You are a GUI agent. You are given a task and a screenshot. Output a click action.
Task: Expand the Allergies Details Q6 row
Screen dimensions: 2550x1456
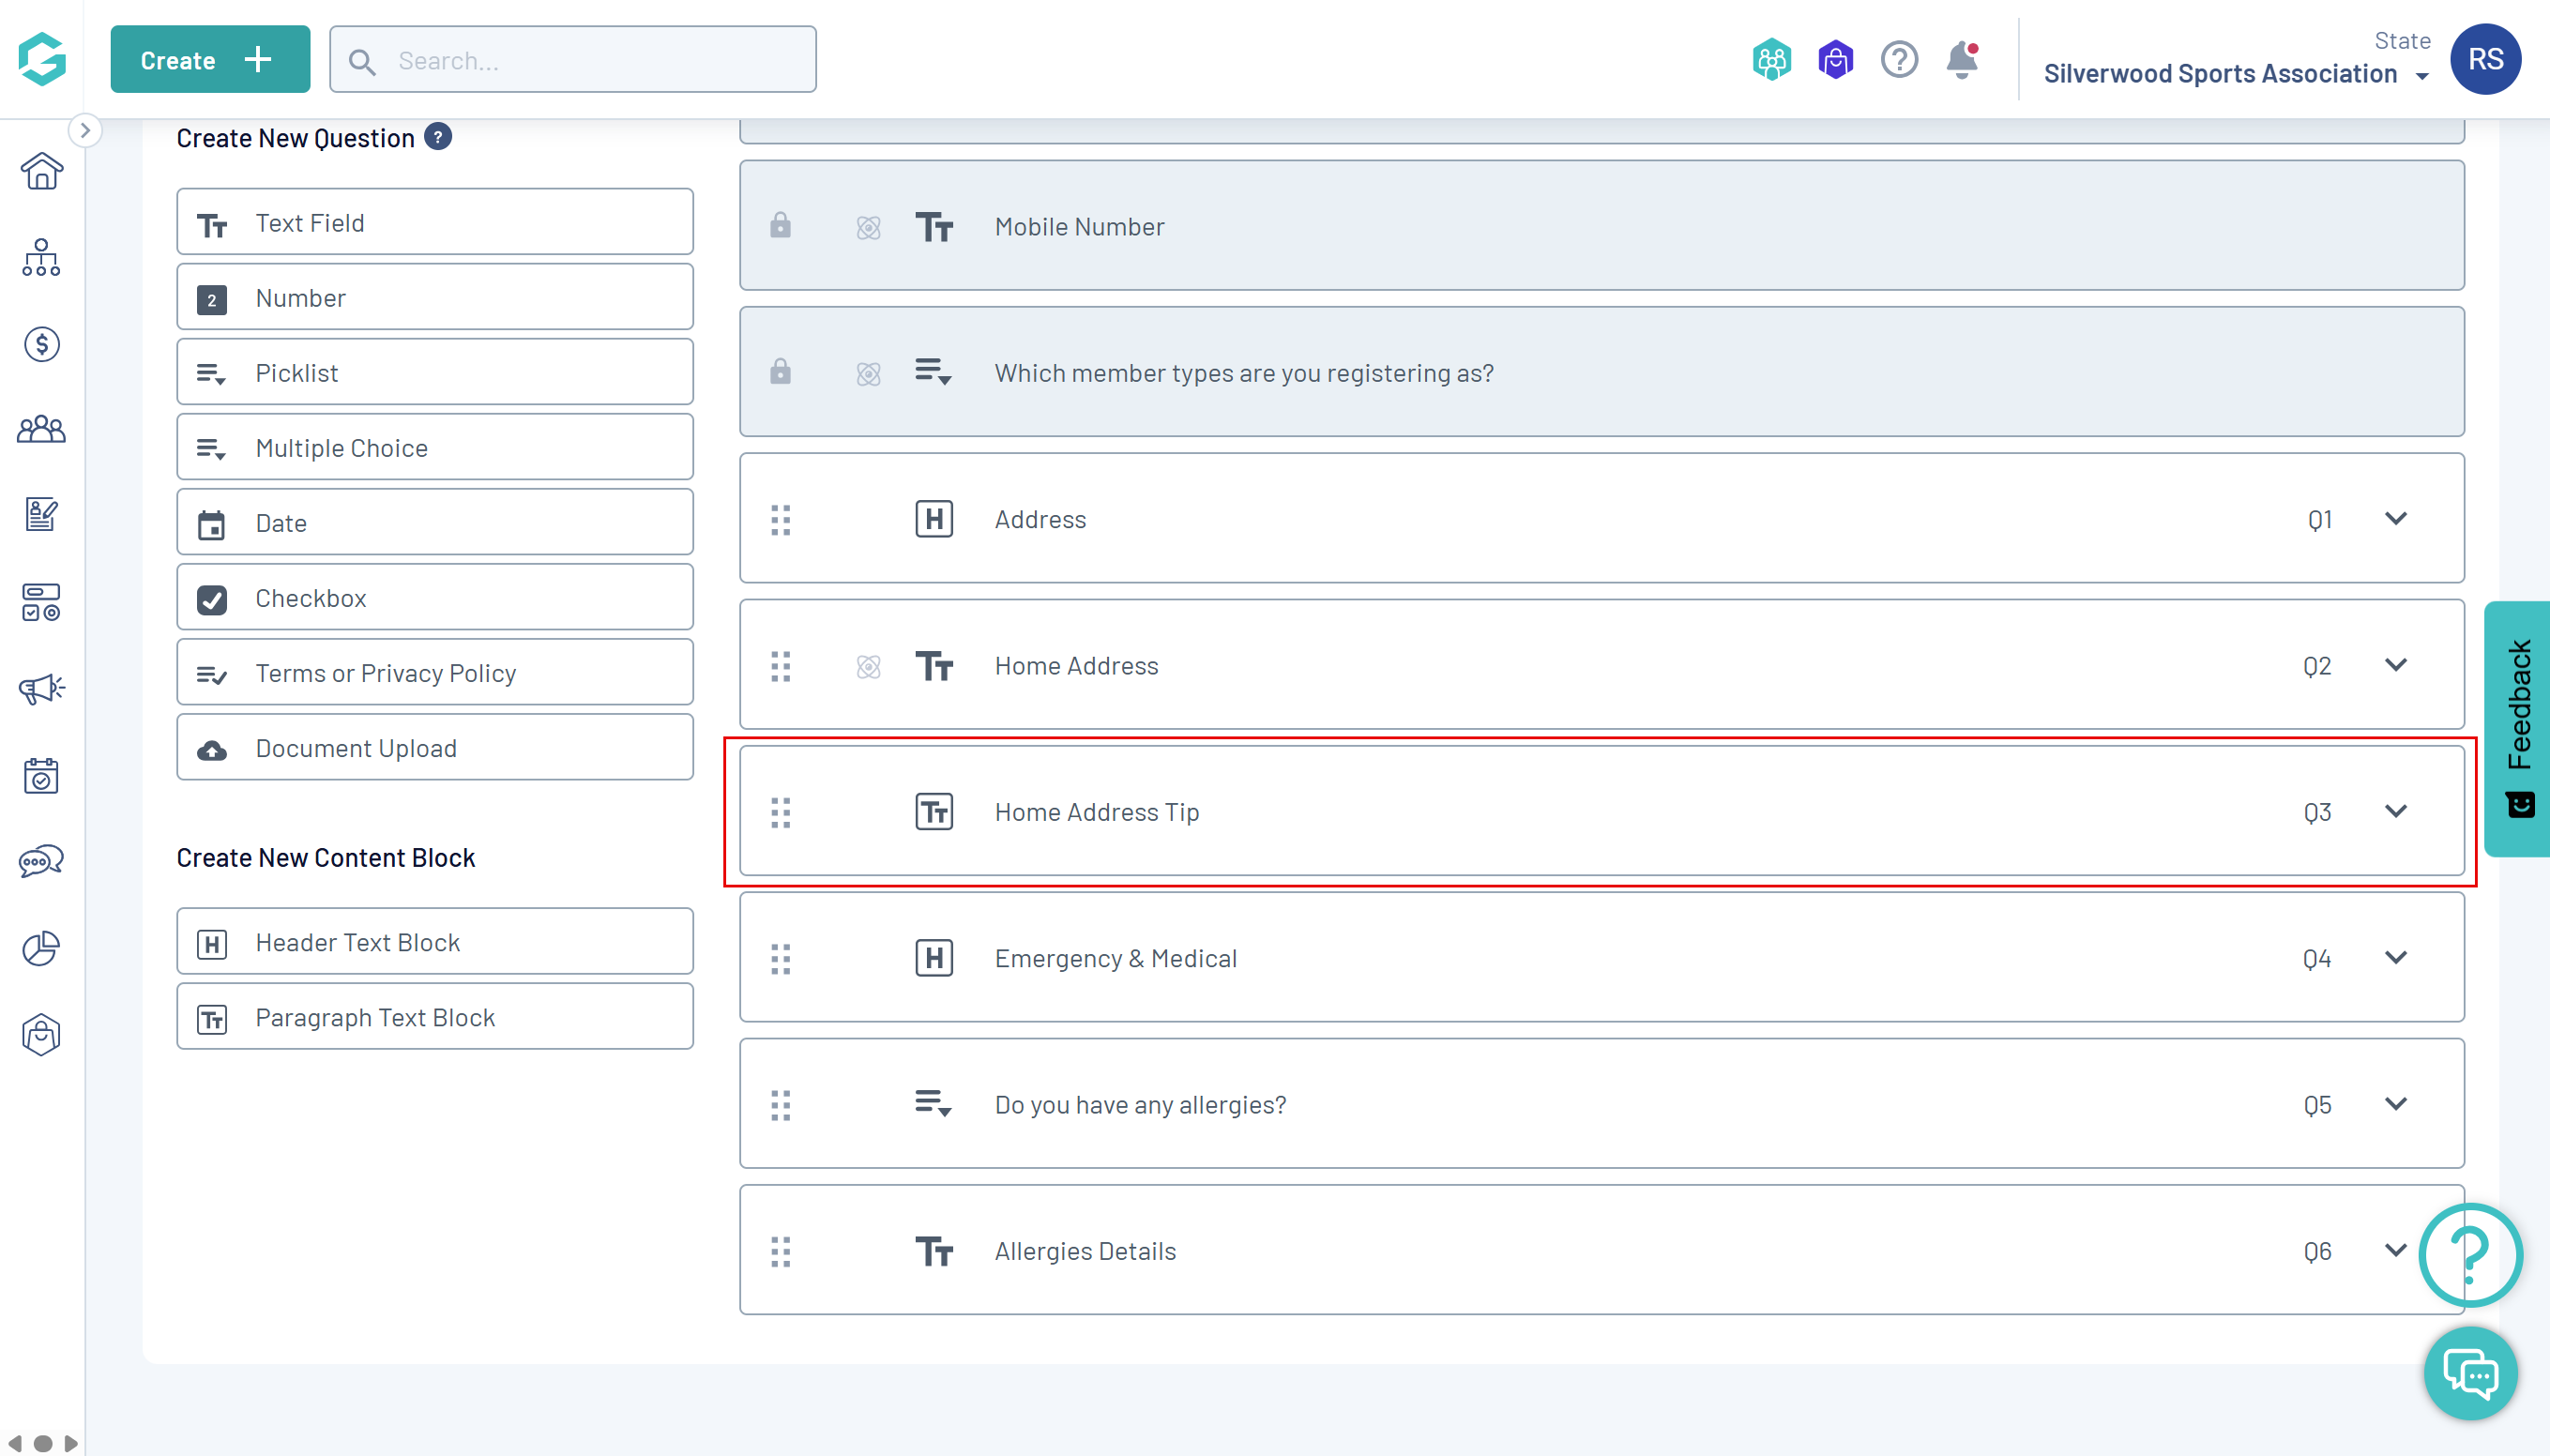2395,1250
